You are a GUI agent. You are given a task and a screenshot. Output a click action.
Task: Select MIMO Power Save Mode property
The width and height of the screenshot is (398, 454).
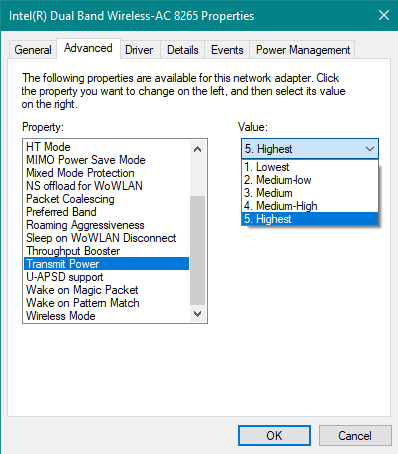pos(106,160)
